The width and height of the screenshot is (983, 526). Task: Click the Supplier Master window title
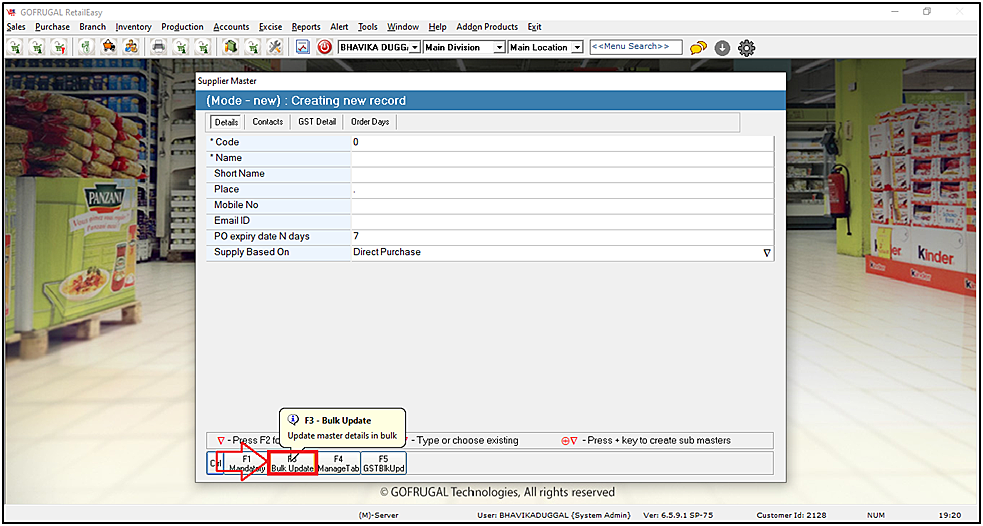[x=226, y=81]
